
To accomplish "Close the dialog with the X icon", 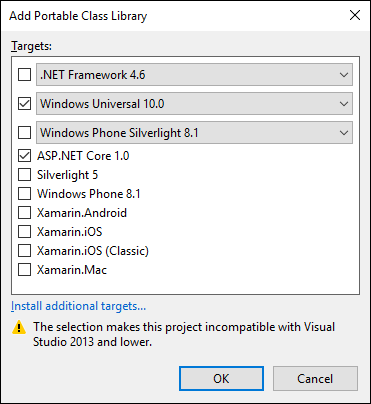I will pyautogui.click(x=355, y=15).
